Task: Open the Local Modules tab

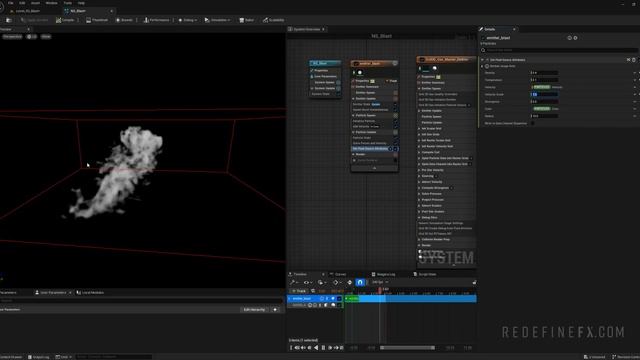Action: click(x=90, y=293)
